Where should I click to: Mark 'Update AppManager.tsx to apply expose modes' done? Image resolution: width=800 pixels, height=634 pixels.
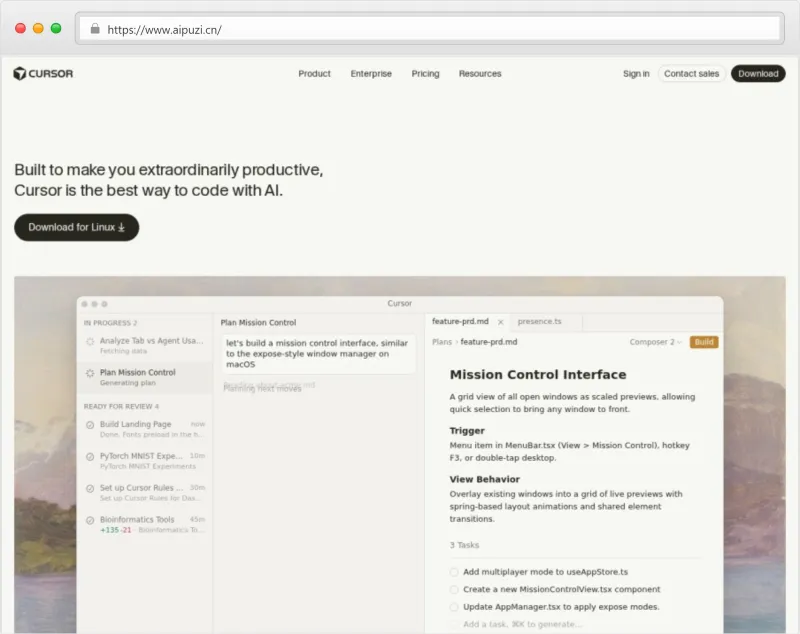click(x=455, y=607)
